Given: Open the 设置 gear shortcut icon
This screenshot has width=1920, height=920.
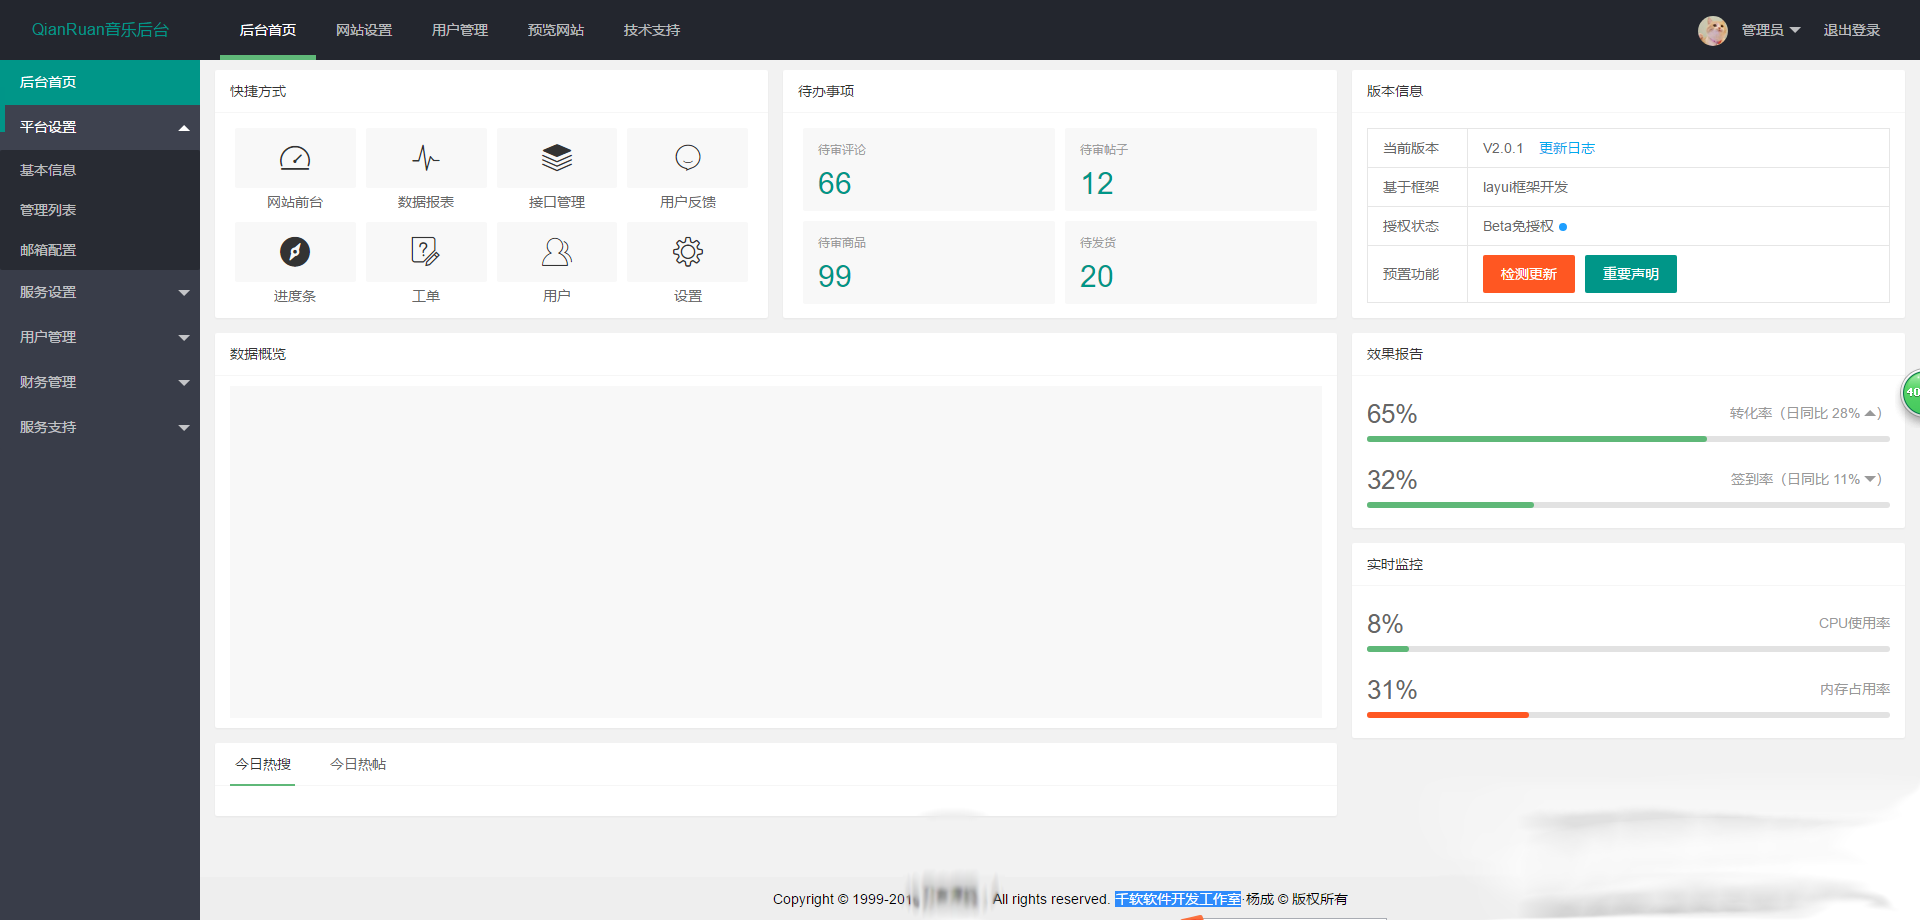Looking at the screenshot, I should [x=688, y=252].
